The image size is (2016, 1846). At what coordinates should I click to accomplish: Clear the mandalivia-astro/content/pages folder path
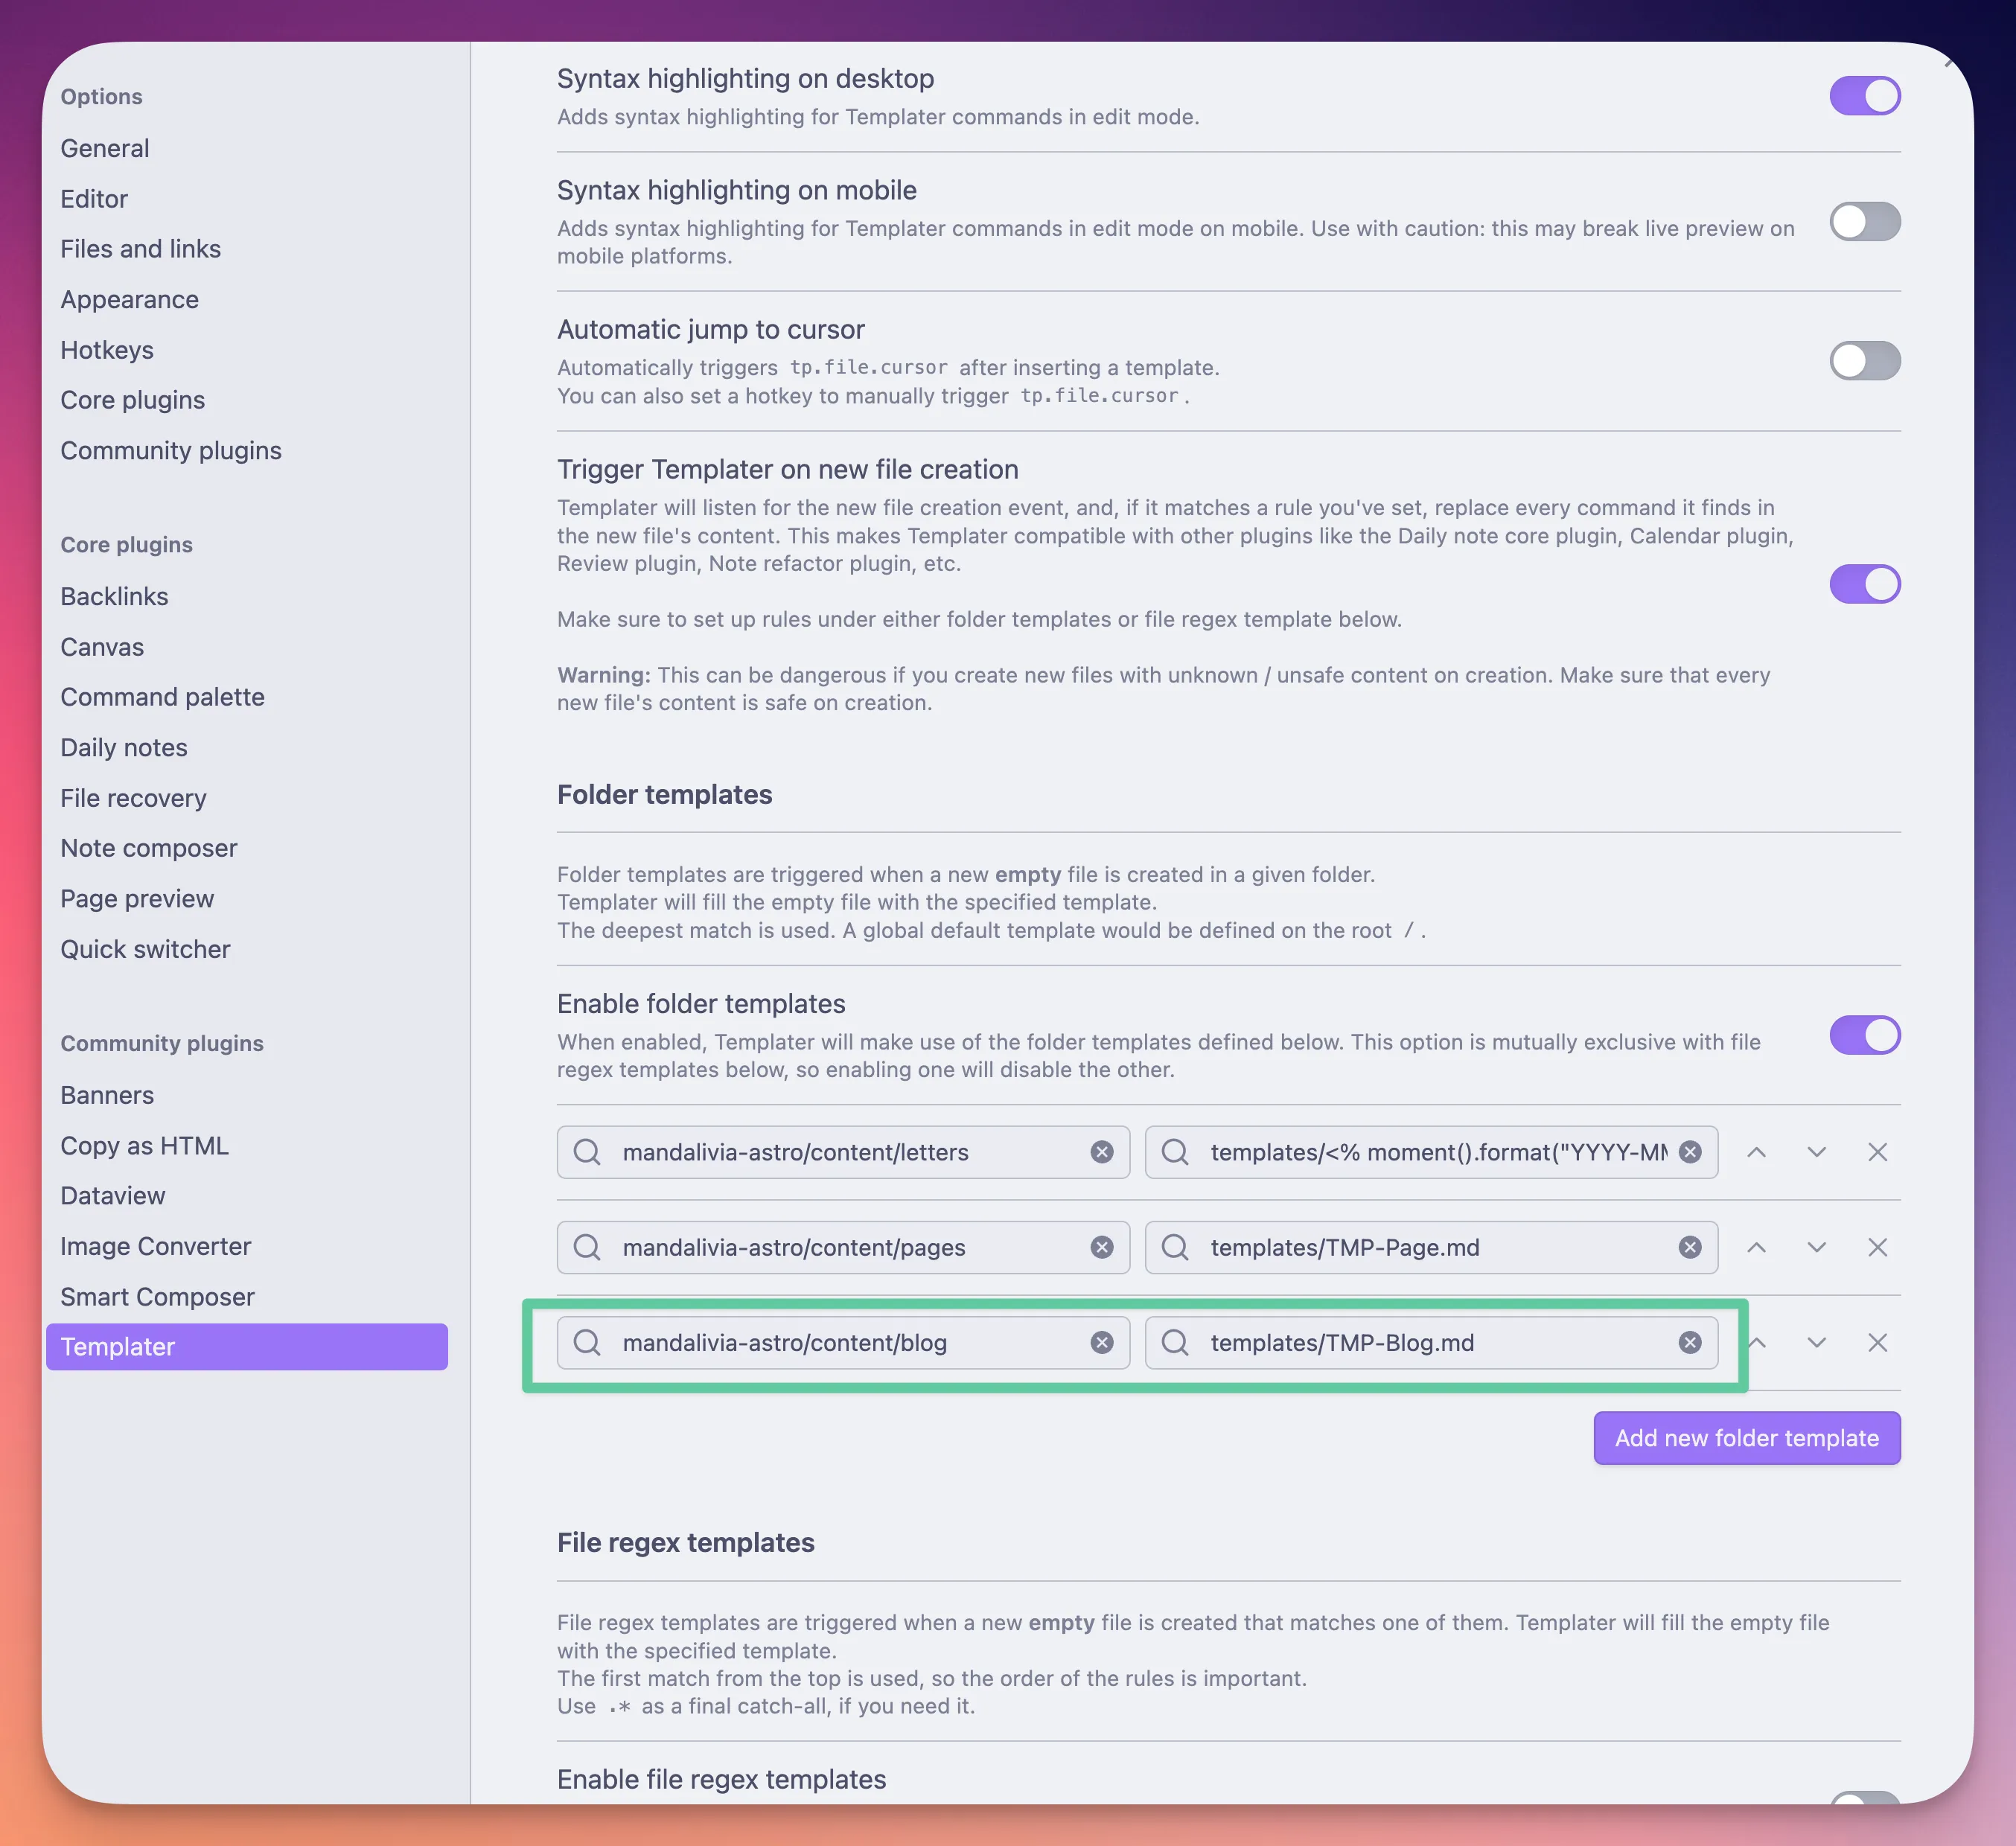[x=1102, y=1247]
